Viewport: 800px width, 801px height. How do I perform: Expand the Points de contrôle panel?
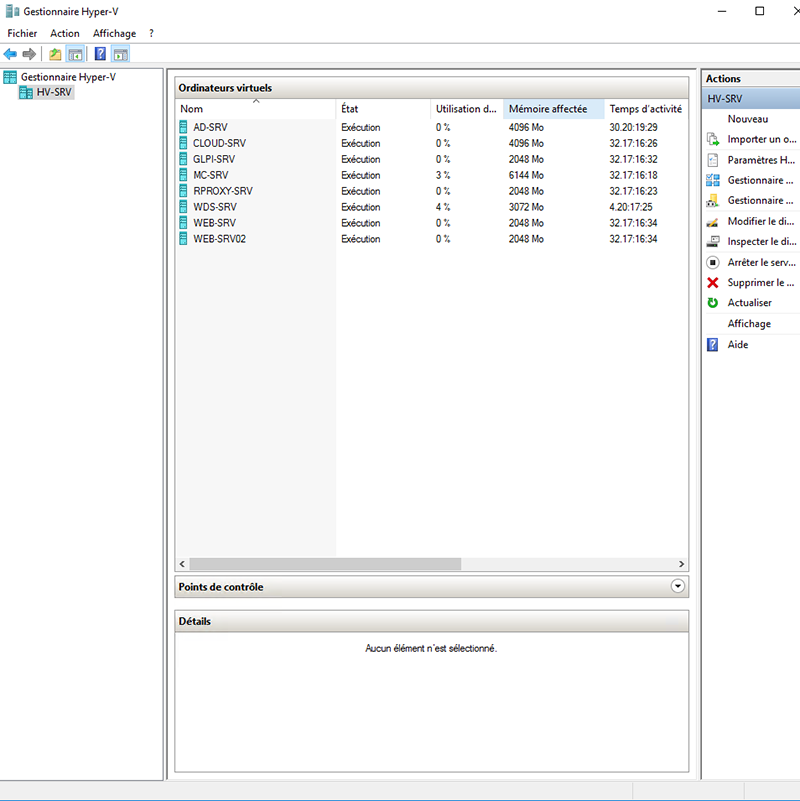click(677, 586)
